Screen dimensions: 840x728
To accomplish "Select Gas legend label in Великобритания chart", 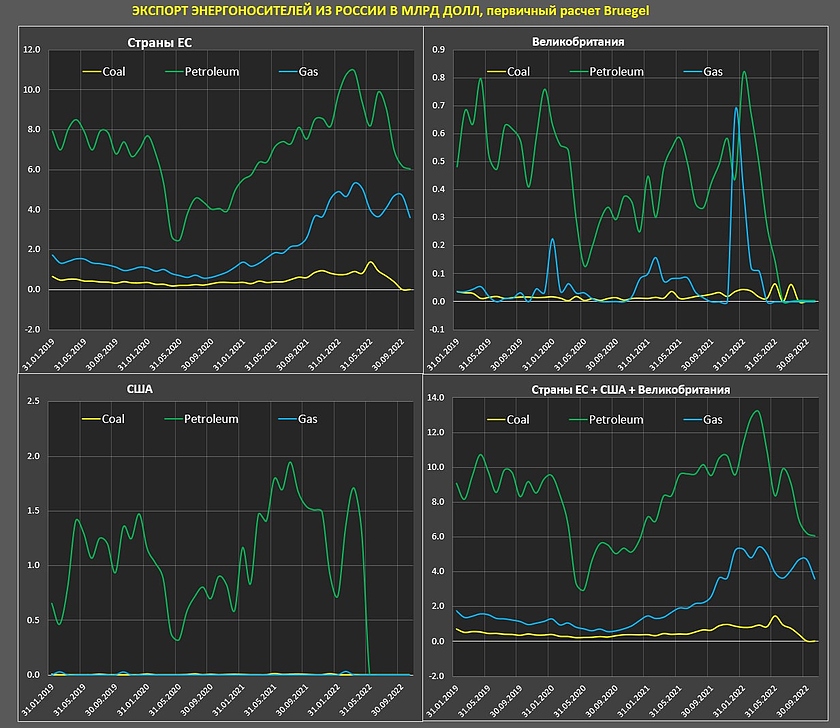I will (712, 72).
